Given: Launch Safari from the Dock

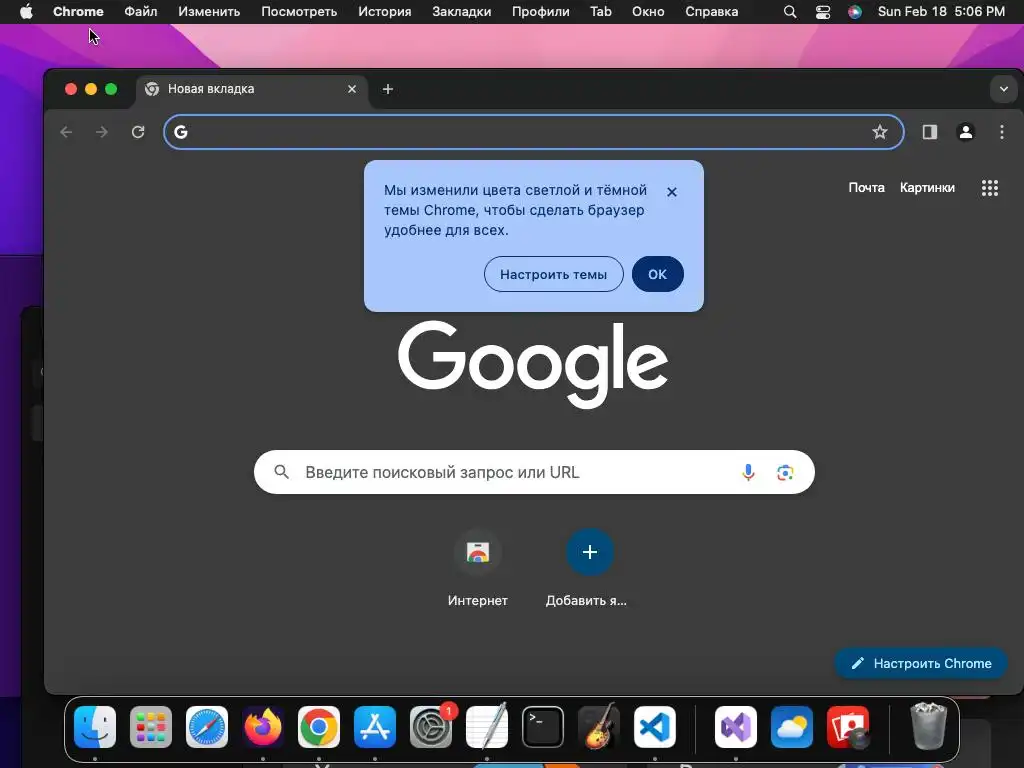Looking at the screenshot, I should point(207,727).
